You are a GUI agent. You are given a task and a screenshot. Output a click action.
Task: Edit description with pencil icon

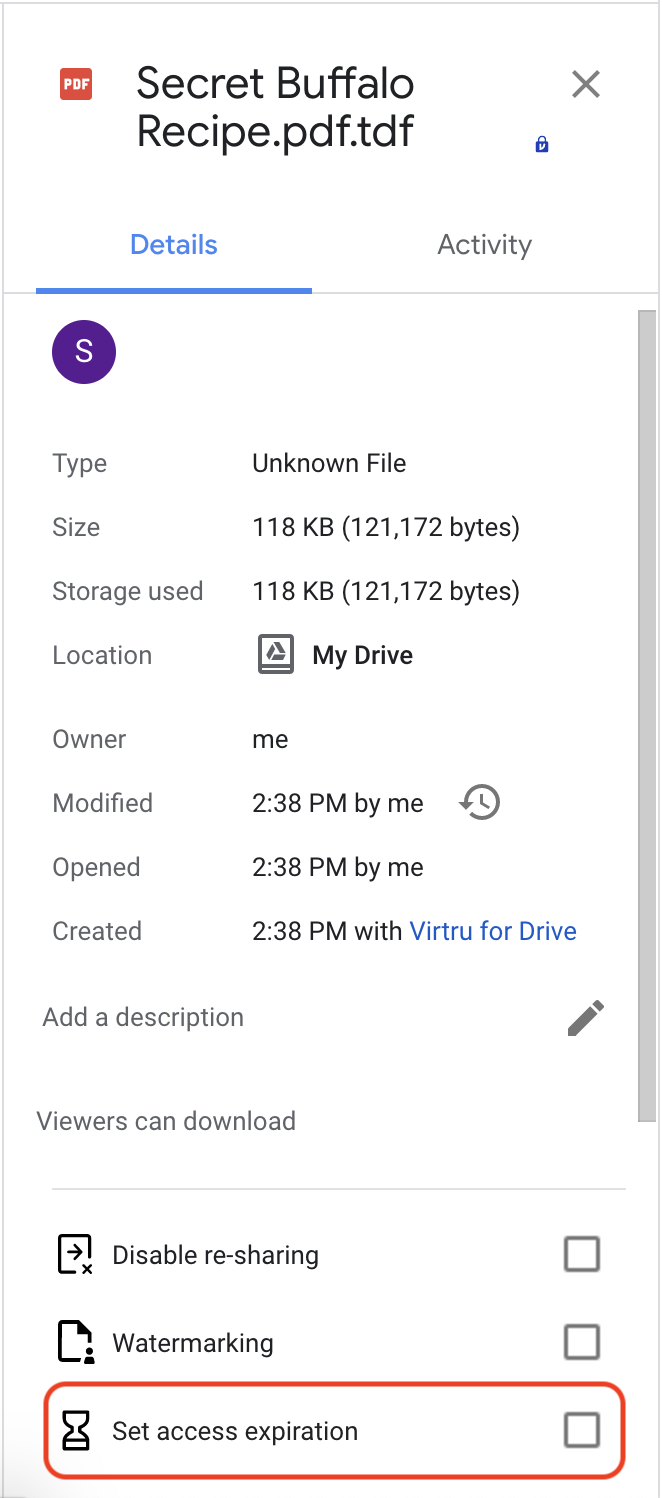click(x=585, y=1018)
